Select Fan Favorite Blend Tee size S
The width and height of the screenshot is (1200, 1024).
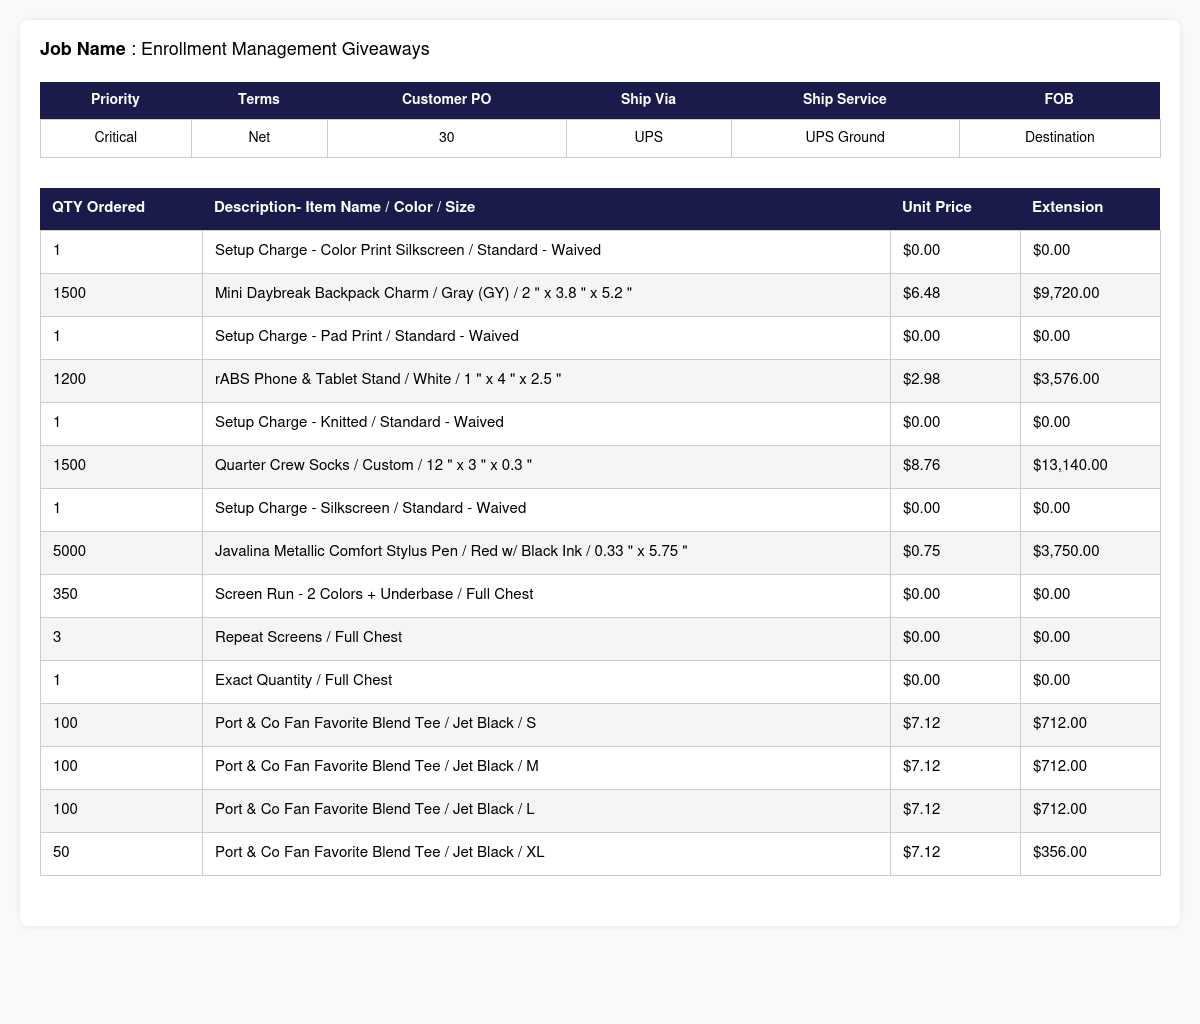pos(375,724)
